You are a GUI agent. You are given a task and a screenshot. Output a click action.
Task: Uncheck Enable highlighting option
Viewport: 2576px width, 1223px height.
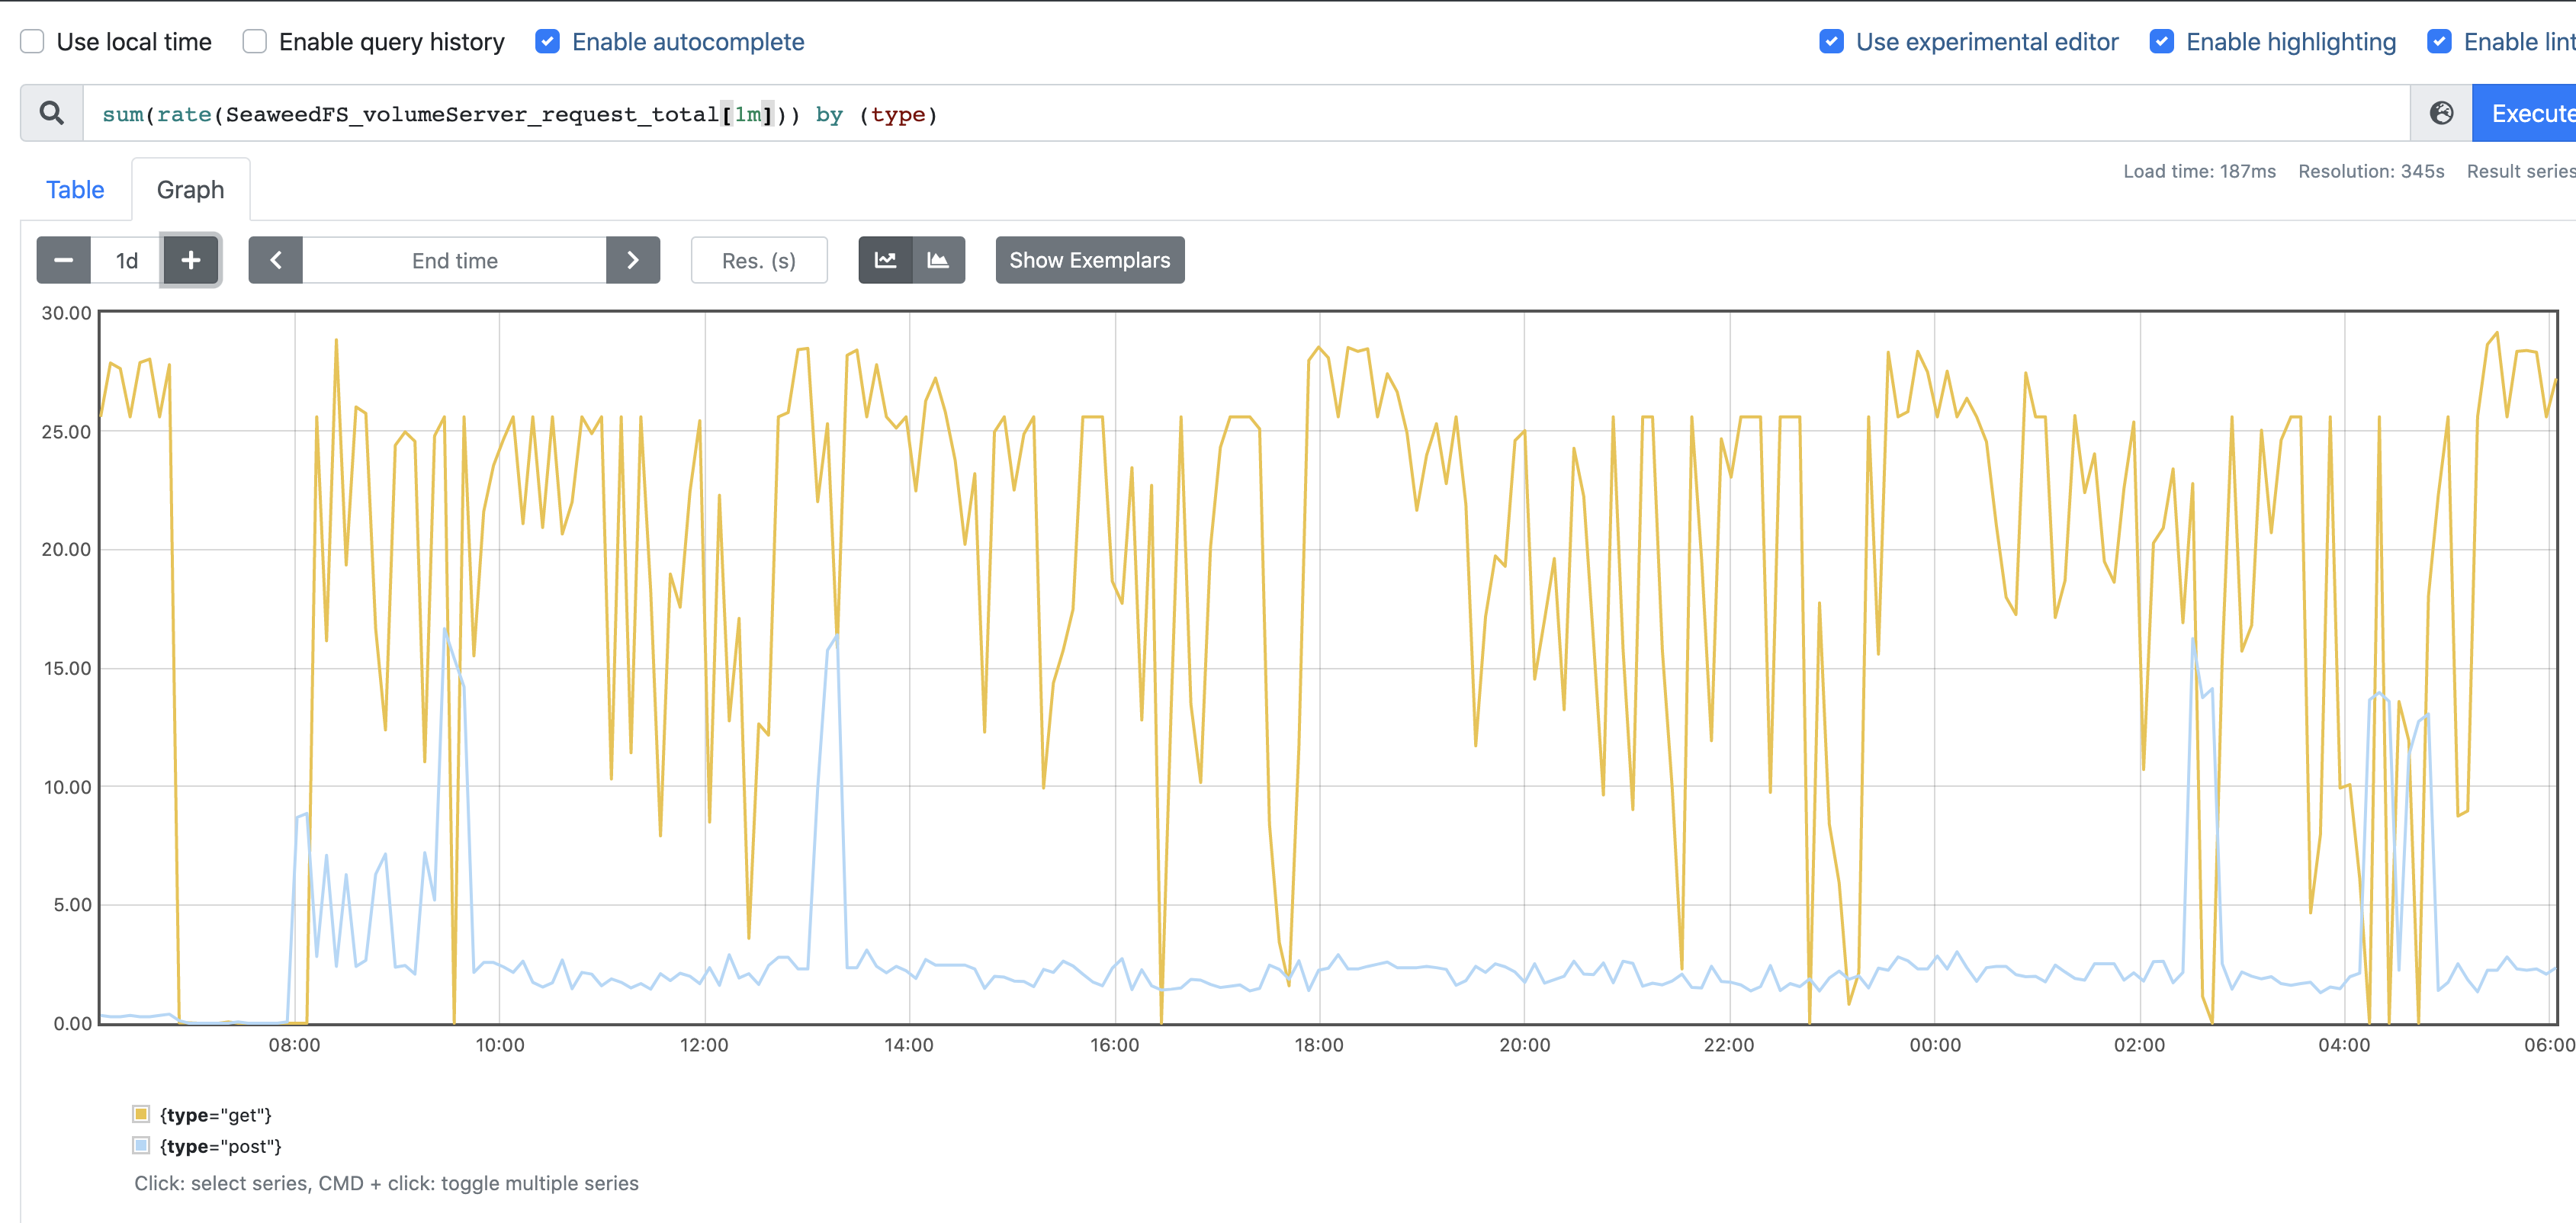click(2161, 42)
